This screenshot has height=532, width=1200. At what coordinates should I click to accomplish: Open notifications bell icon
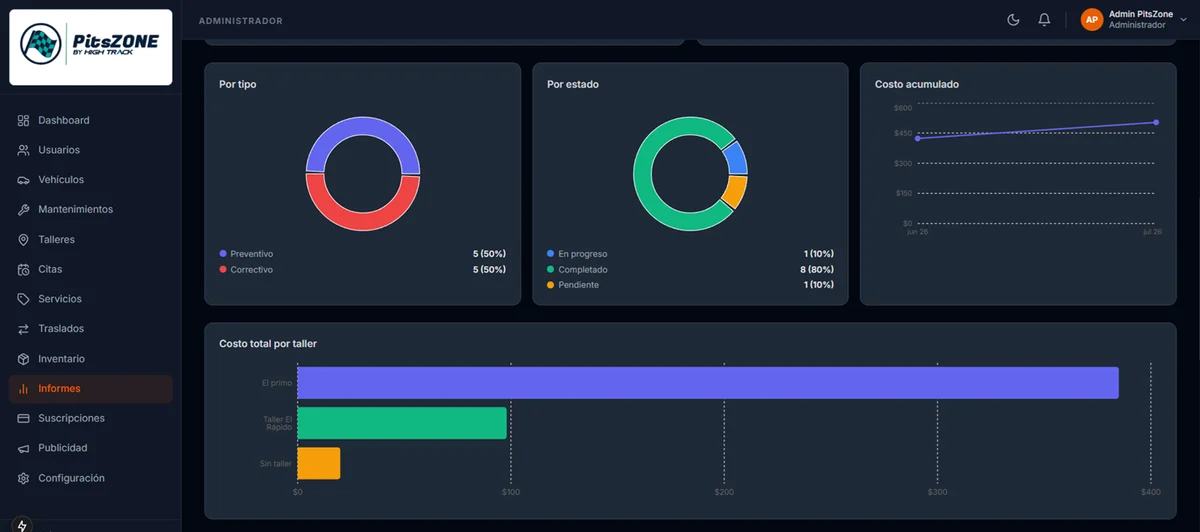coord(1044,20)
